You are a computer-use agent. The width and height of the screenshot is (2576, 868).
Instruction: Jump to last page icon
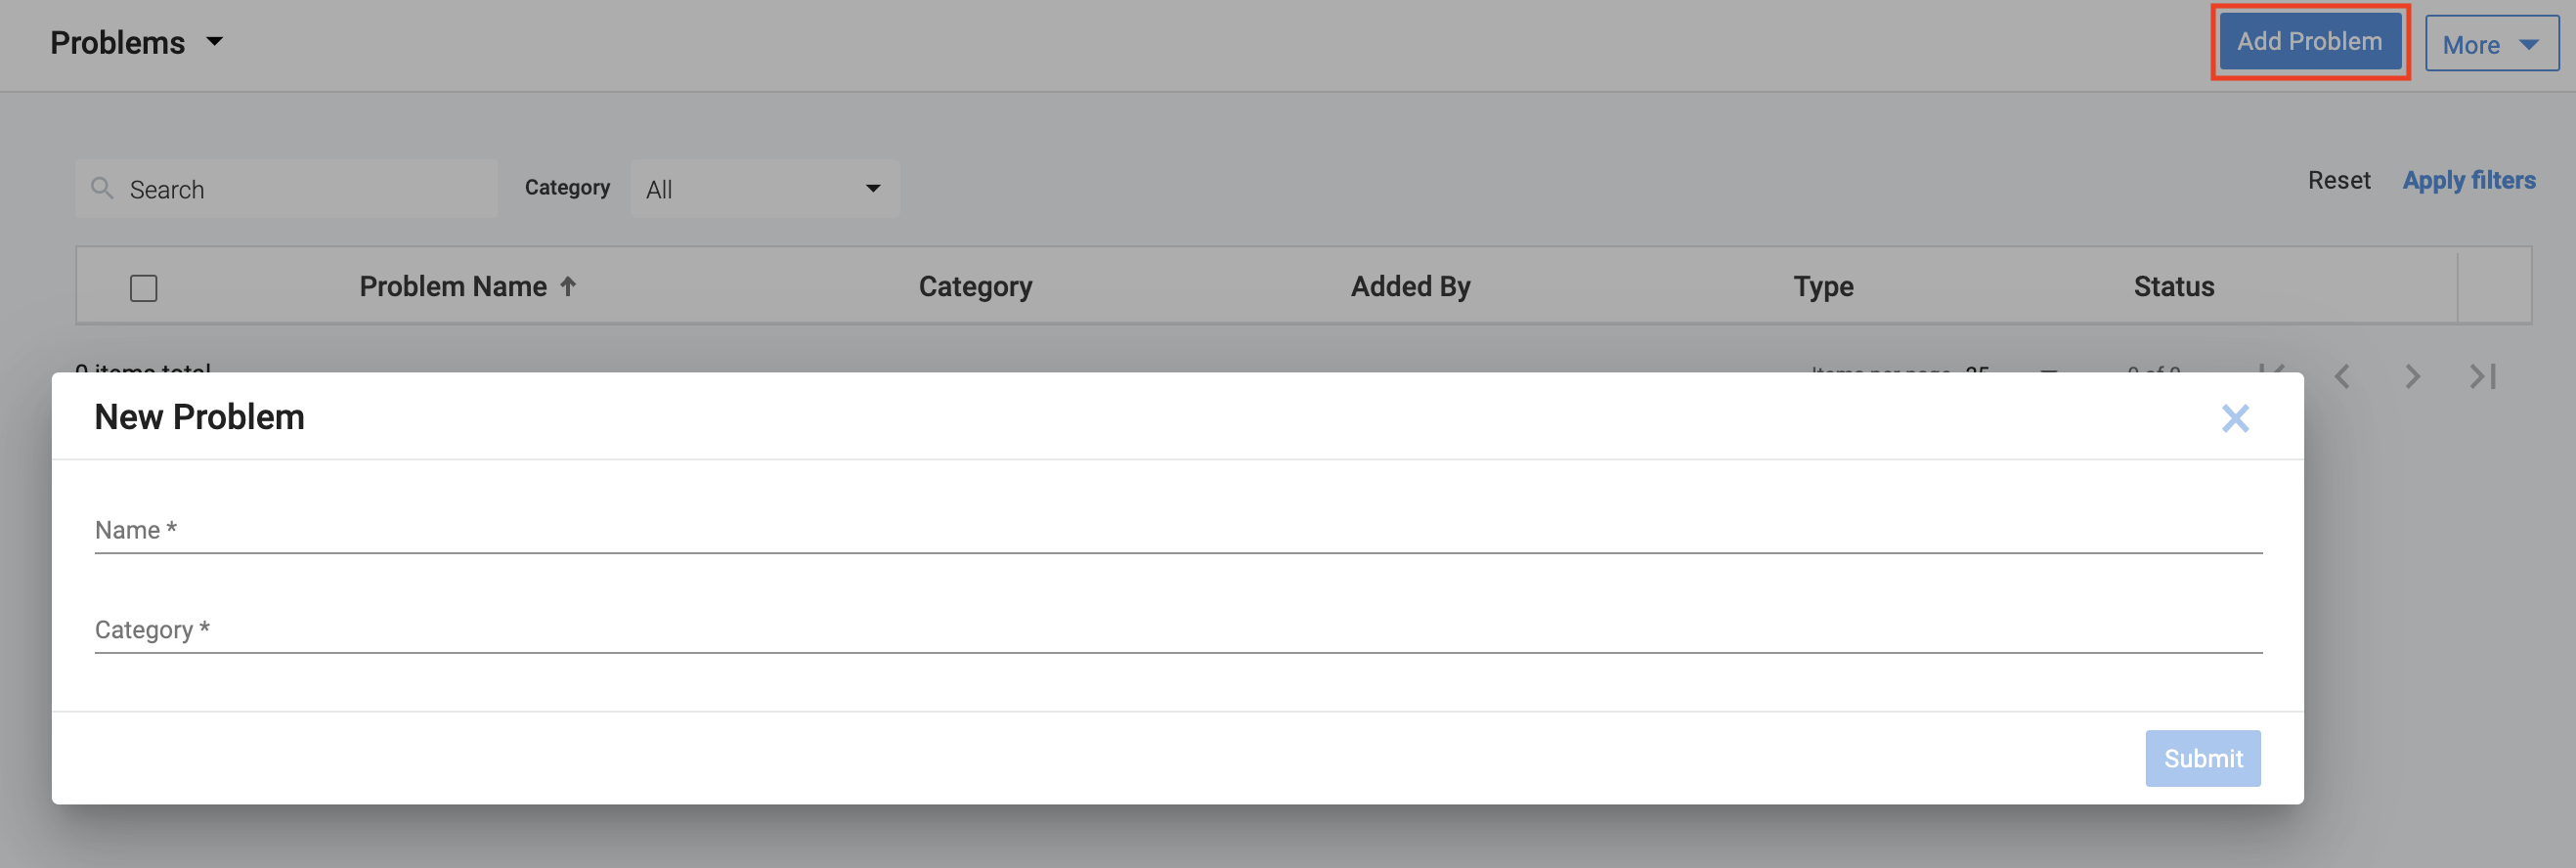click(2482, 376)
